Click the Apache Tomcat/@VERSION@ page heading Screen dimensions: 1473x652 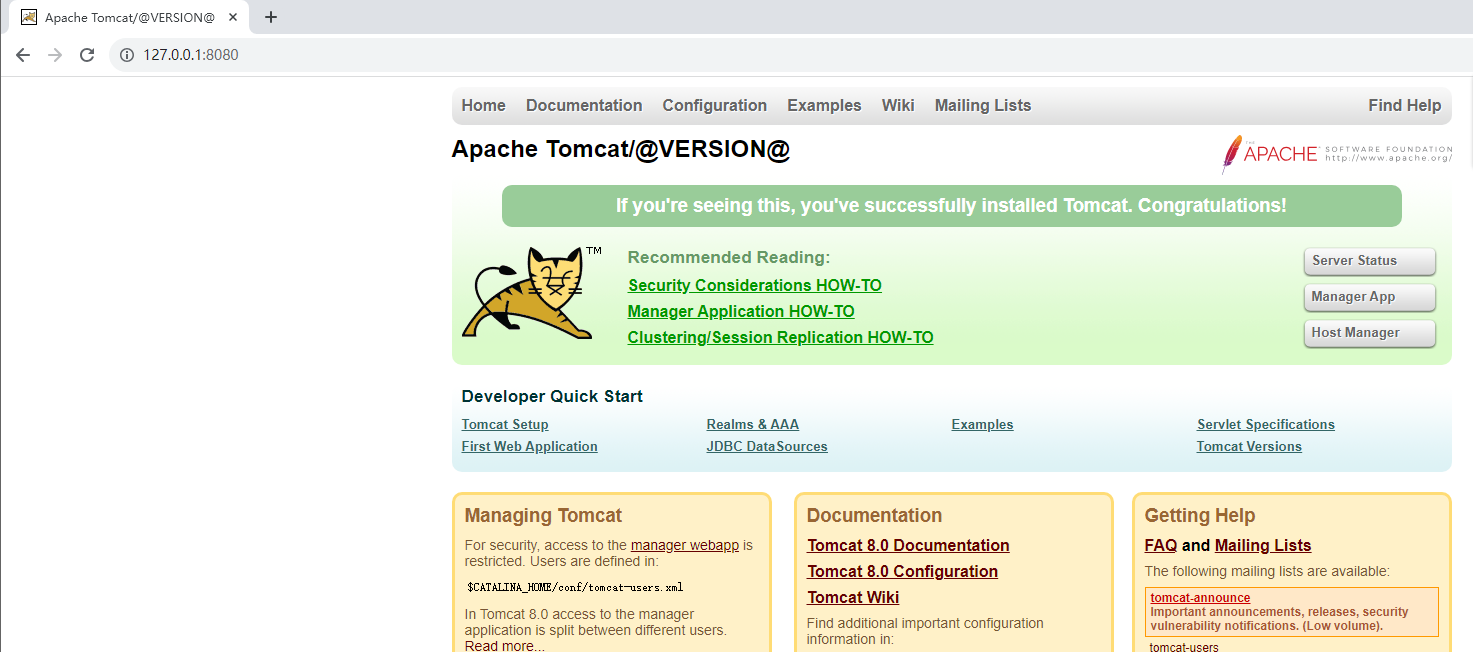pyautogui.click(x=621, y=149)
